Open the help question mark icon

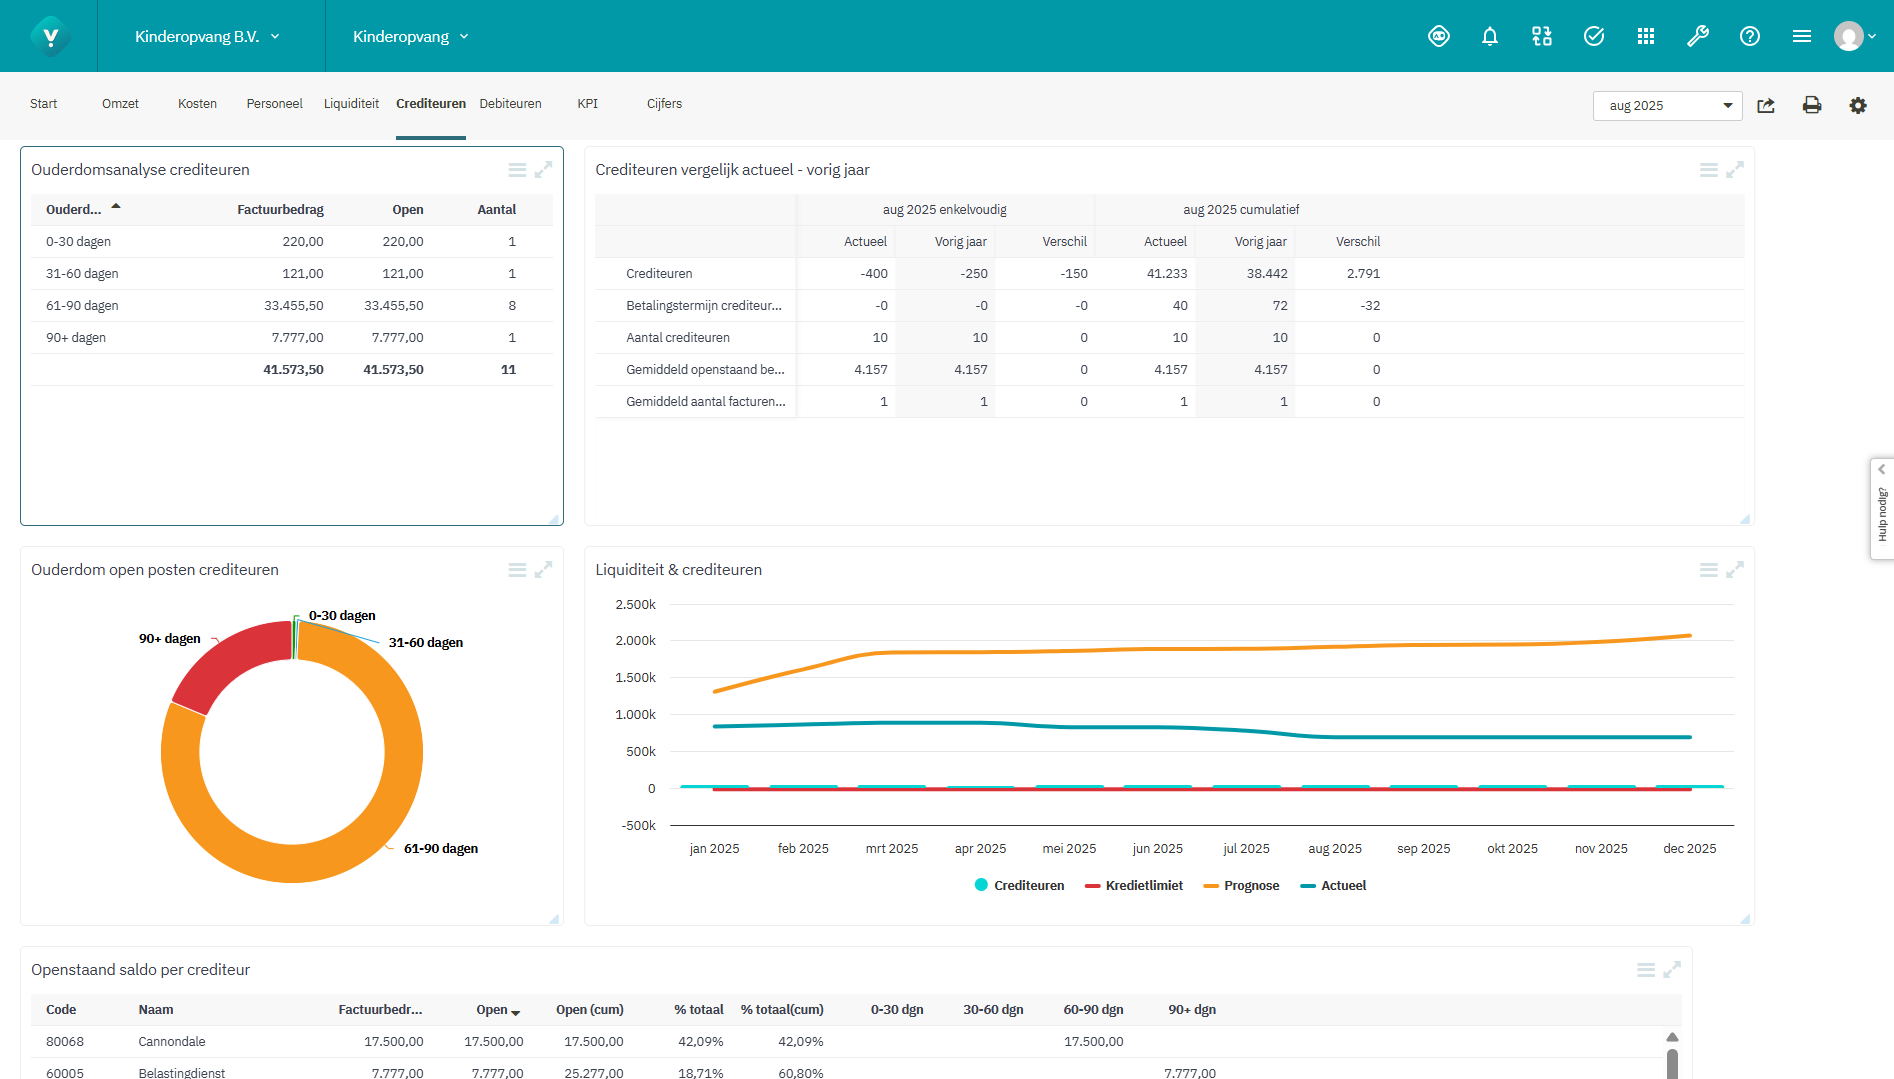pyautogui.click(x=1749, y=37)
